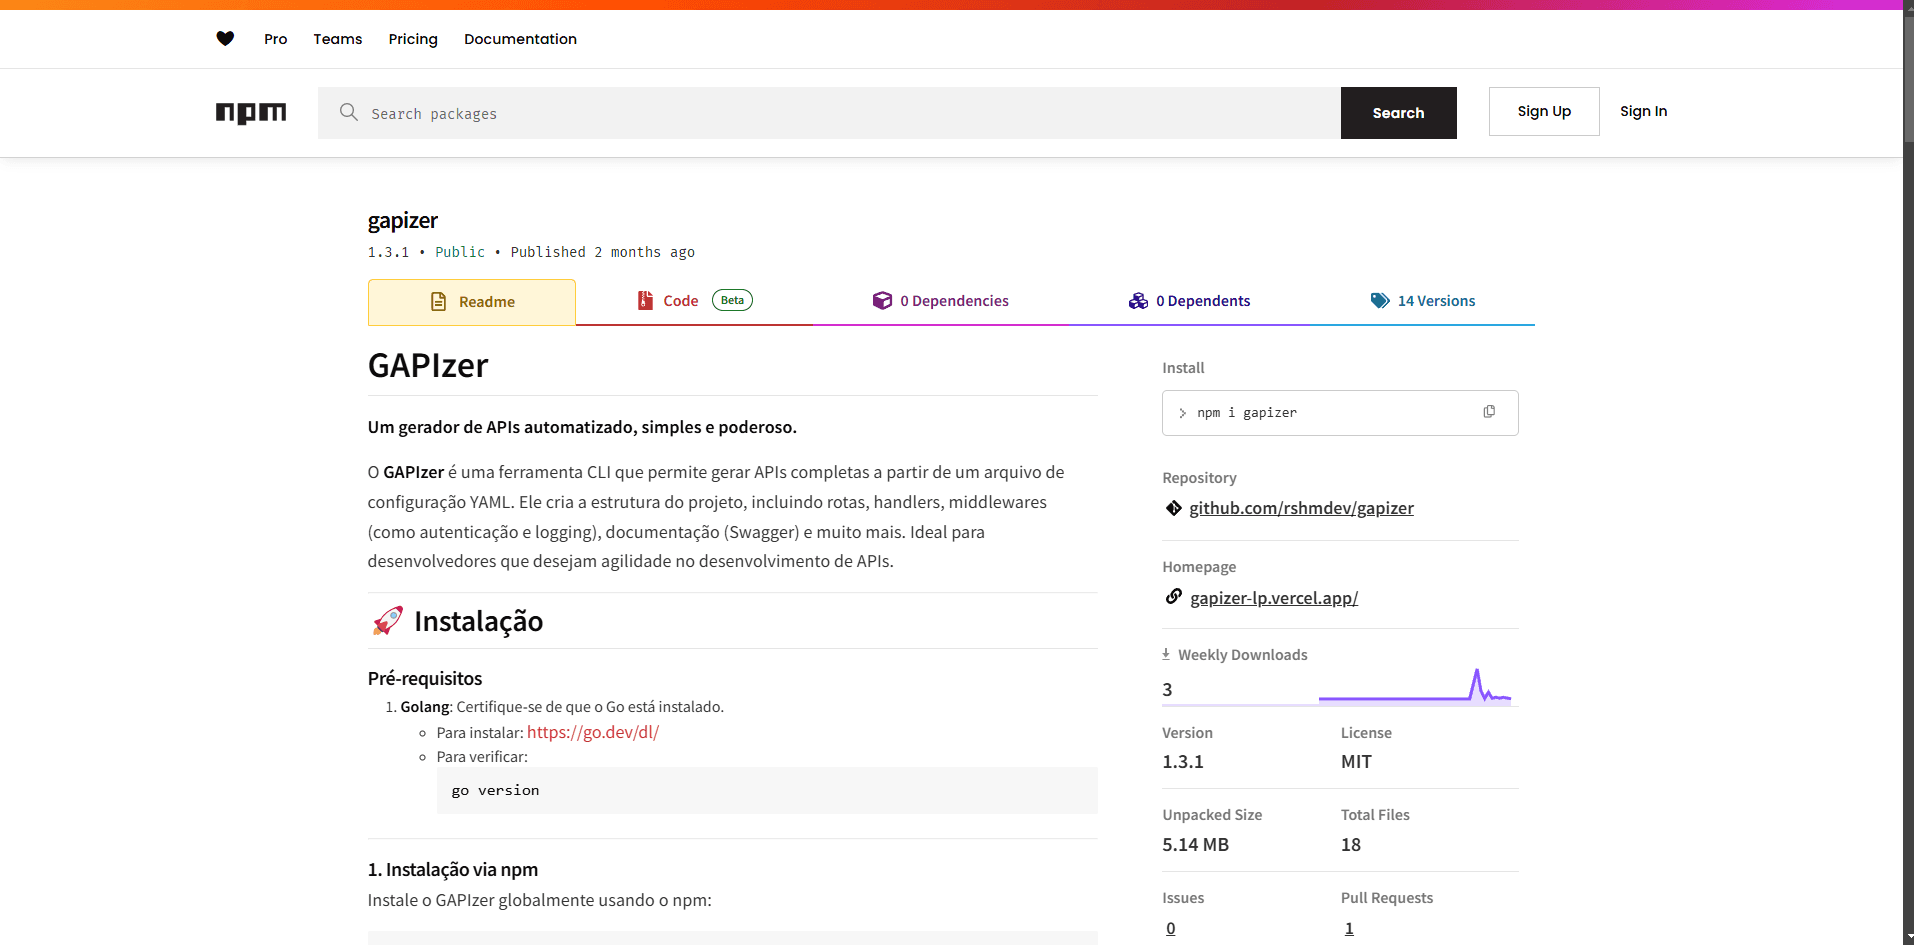Click the magnifying glass search icon

pyautogui.click(x=348, y=112)
